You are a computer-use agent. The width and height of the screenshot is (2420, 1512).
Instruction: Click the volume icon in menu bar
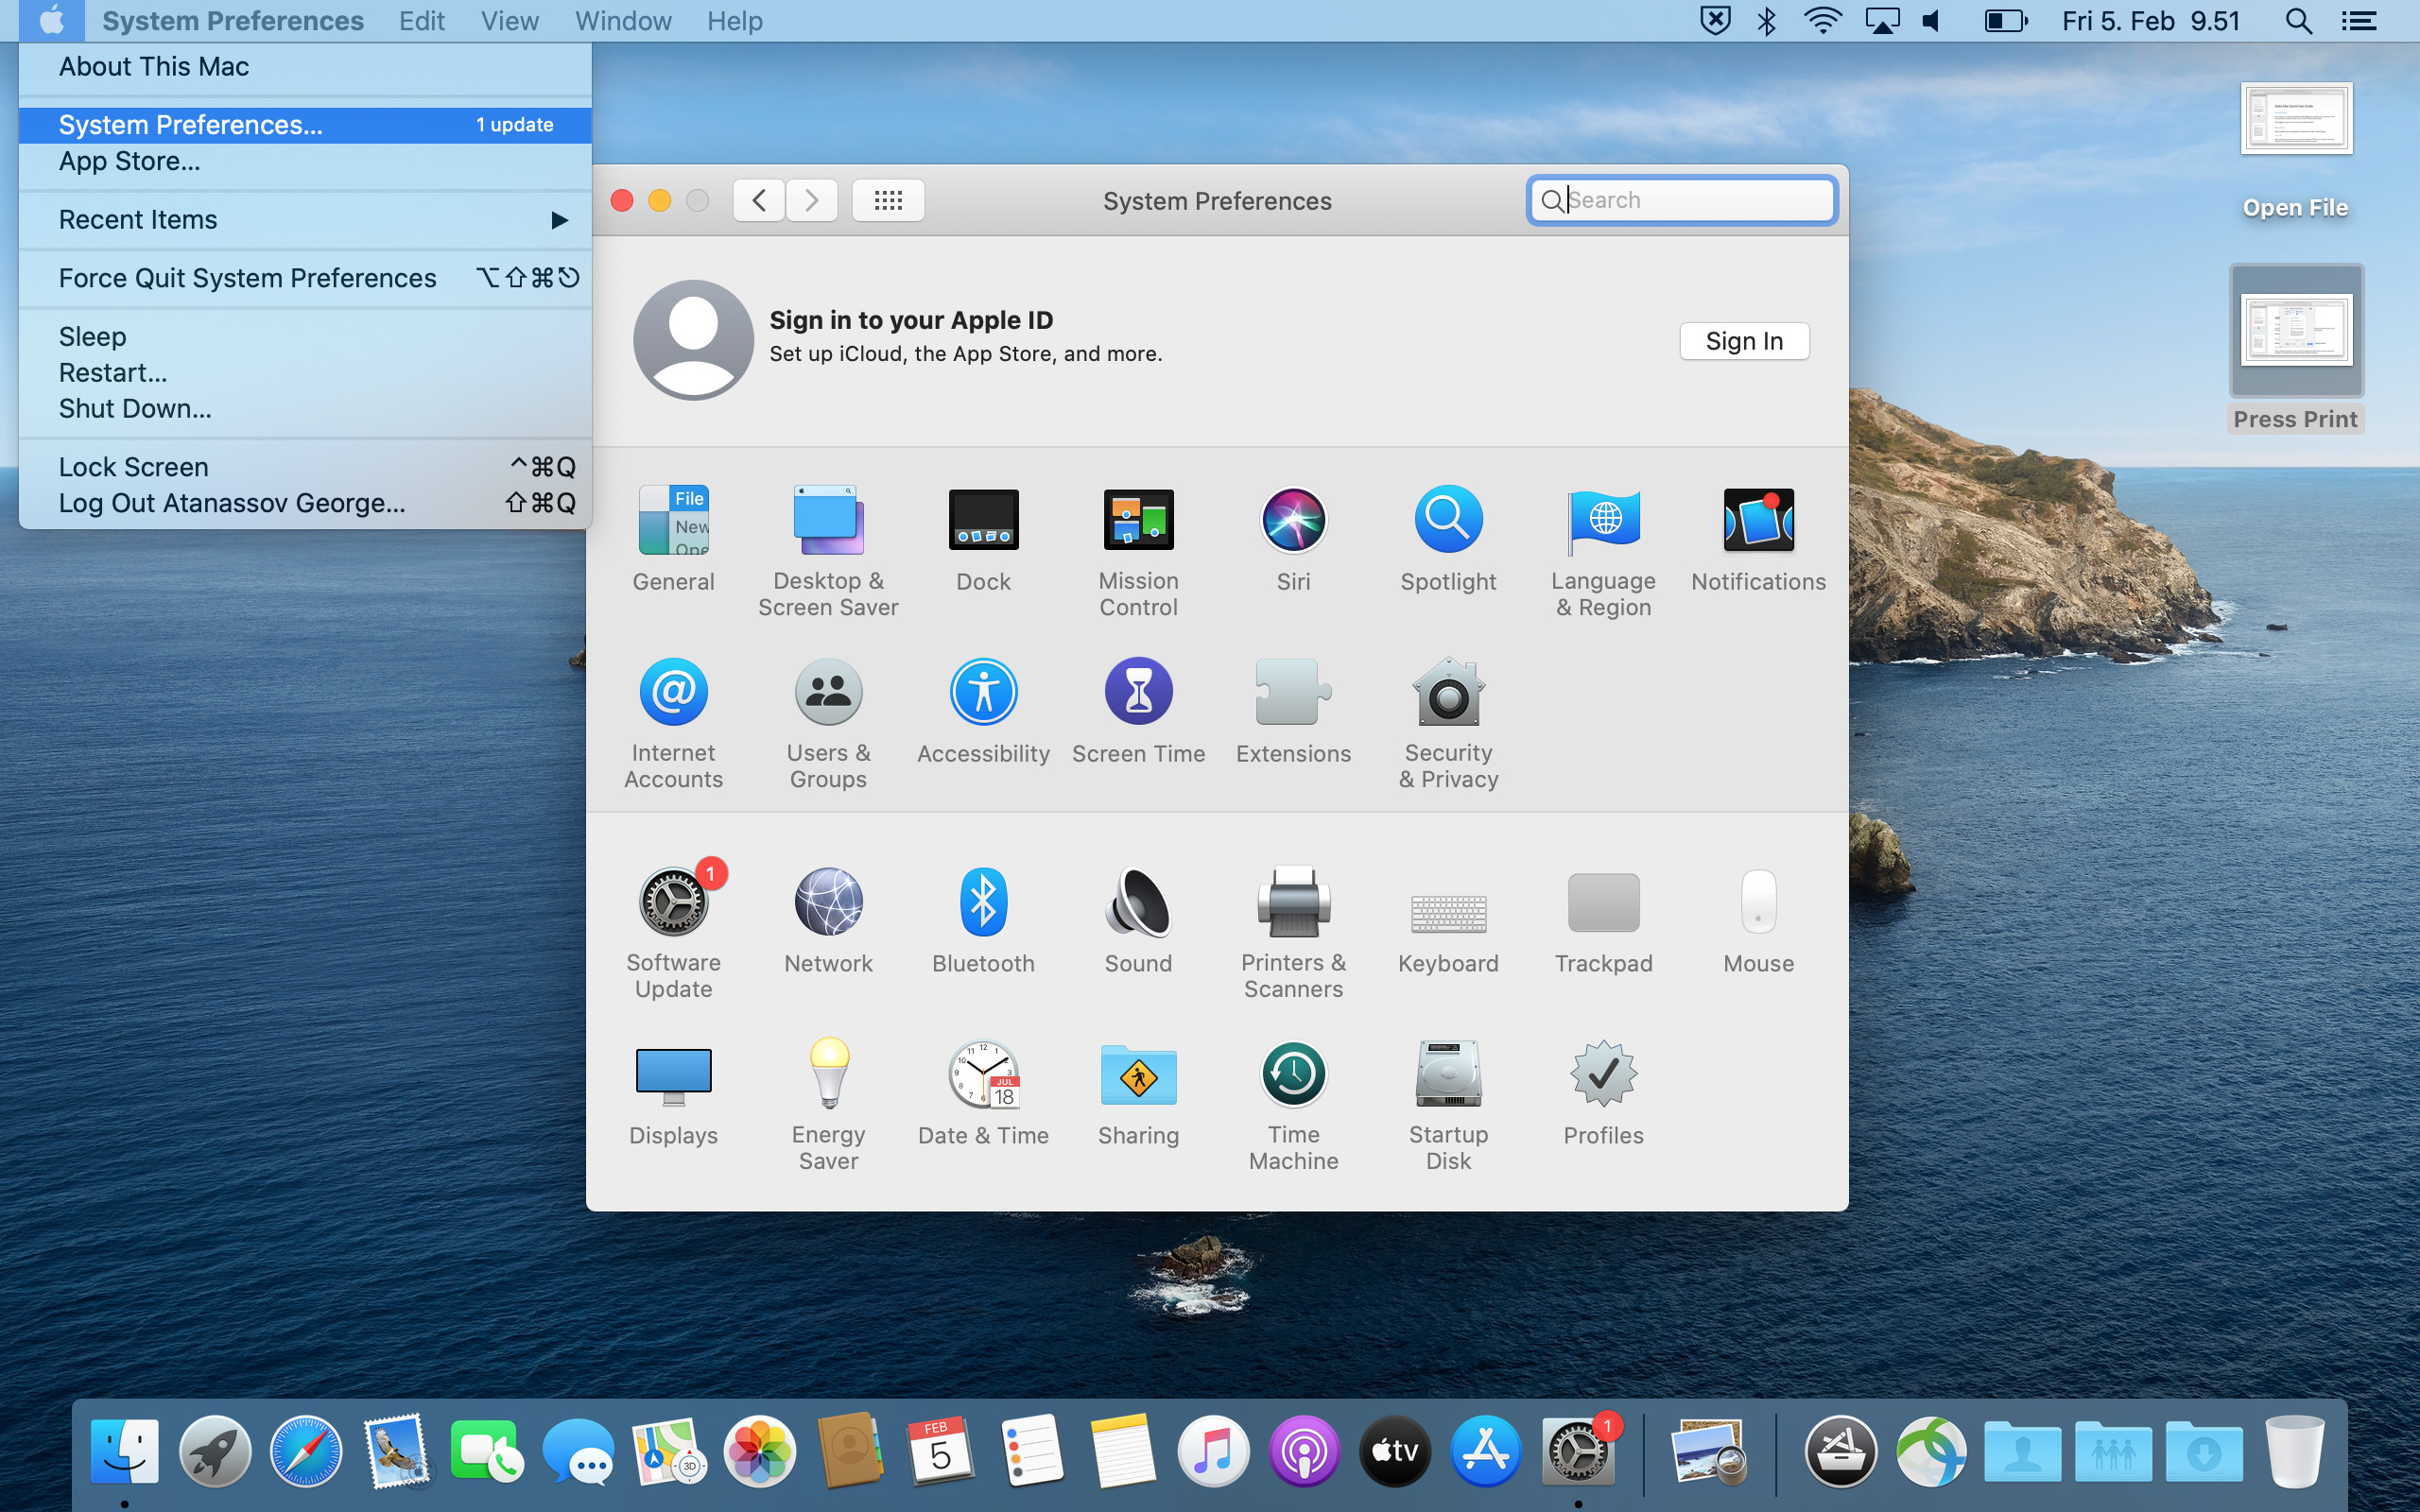pyautogui.click(x=1932, y=21)
